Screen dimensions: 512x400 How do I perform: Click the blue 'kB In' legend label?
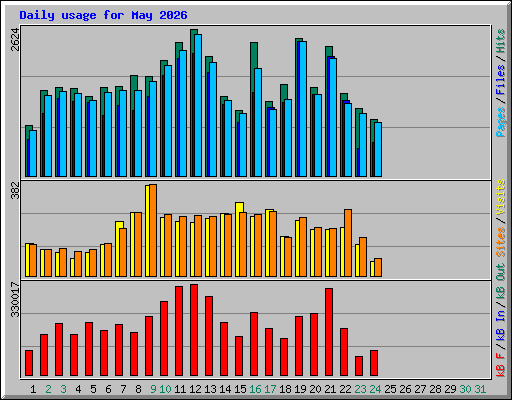[501, 325]
